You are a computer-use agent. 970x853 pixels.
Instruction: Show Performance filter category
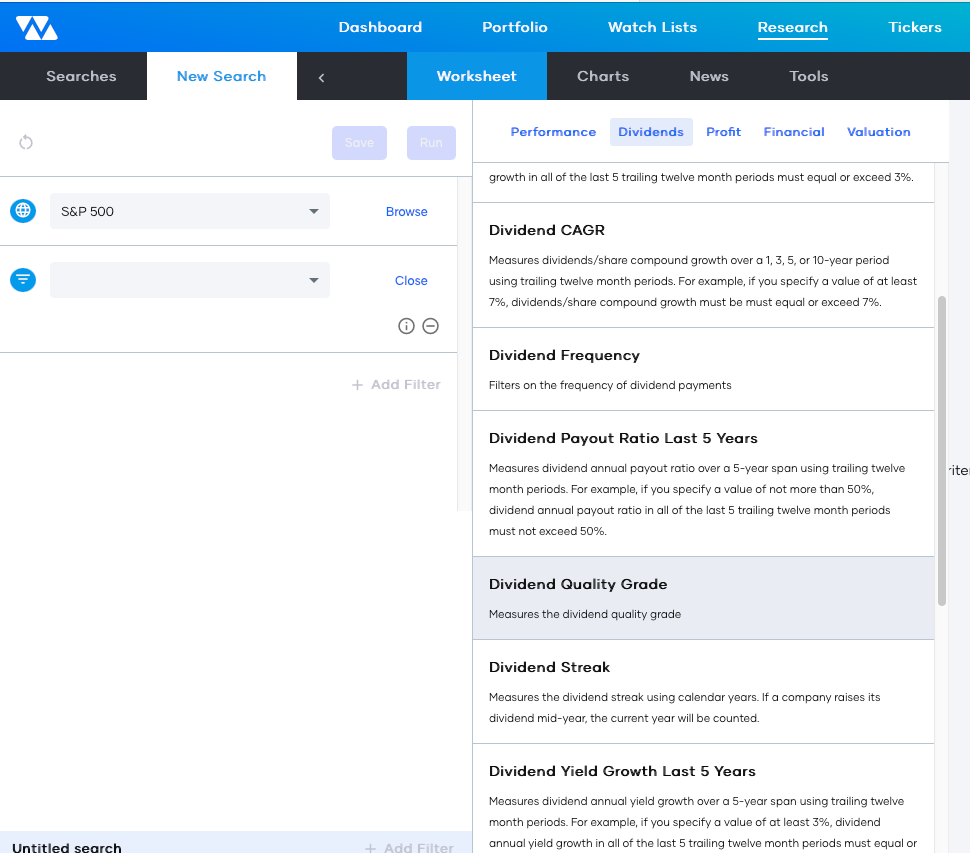553,132
